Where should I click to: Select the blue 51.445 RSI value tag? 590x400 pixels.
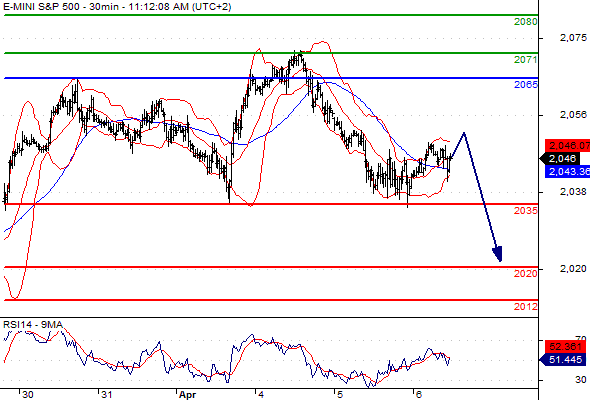[x=563, y=360]
